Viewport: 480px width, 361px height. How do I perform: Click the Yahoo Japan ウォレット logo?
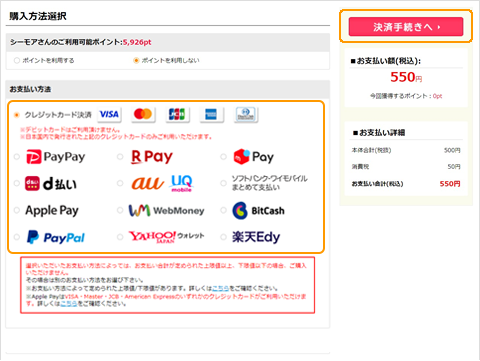[x=166, y=237]
